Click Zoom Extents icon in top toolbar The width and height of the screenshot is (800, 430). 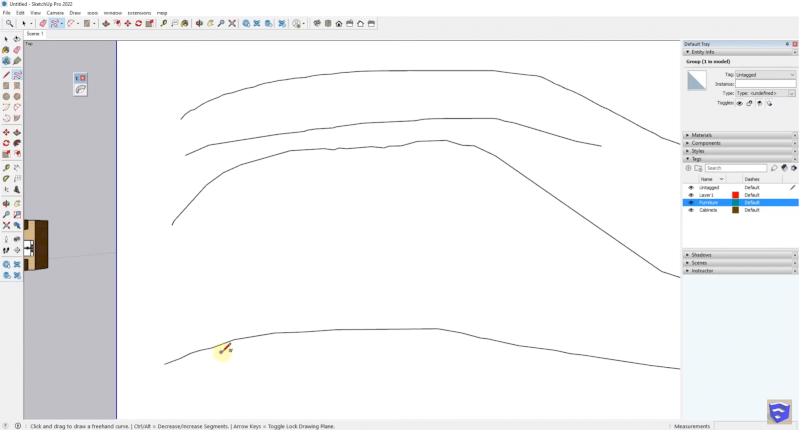pyautogui.click(x=232, y=23)
